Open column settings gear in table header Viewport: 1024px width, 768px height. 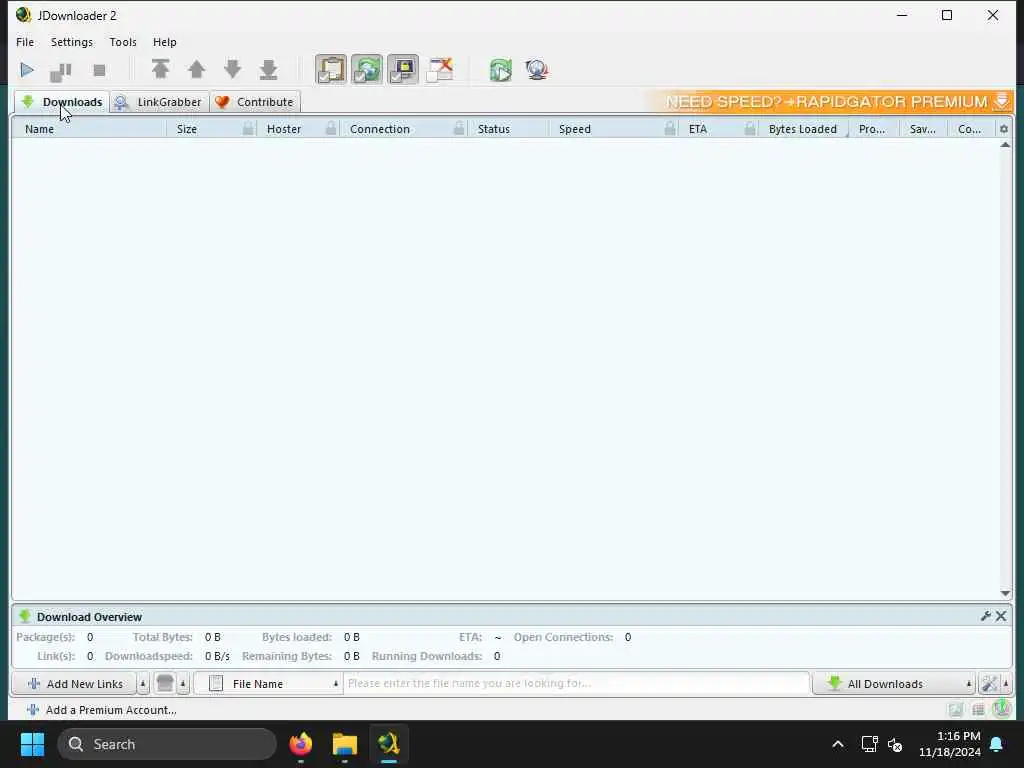(1004, 129)
